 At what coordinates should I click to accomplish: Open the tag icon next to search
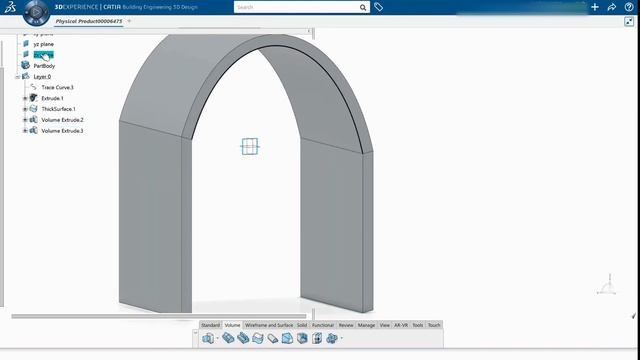tap(378, 7)
